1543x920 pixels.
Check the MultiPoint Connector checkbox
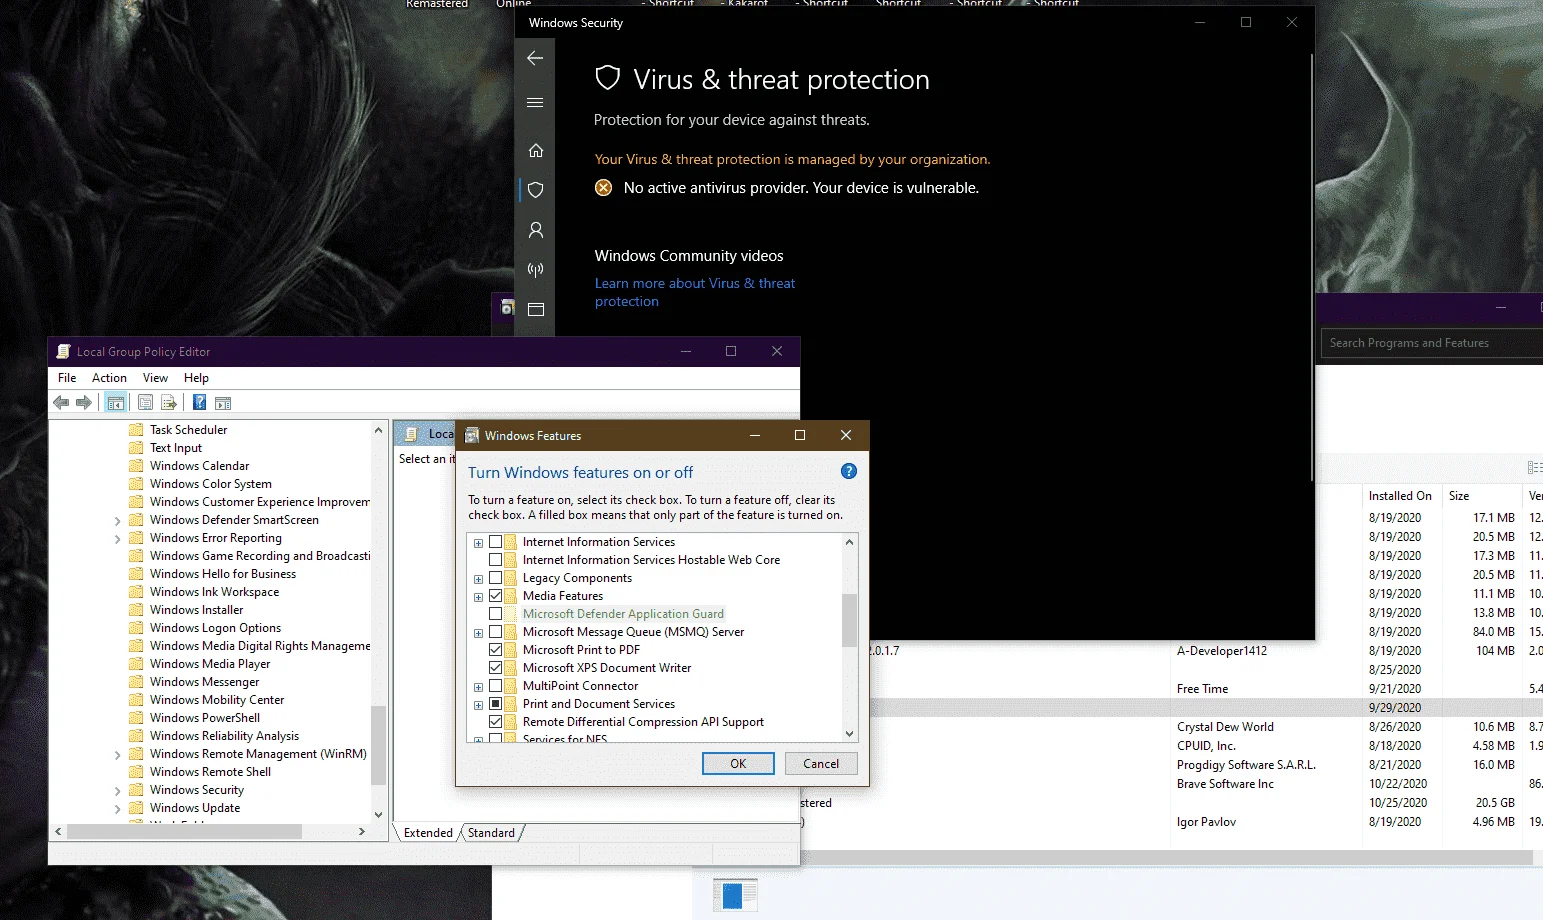(x=495, y=686)
